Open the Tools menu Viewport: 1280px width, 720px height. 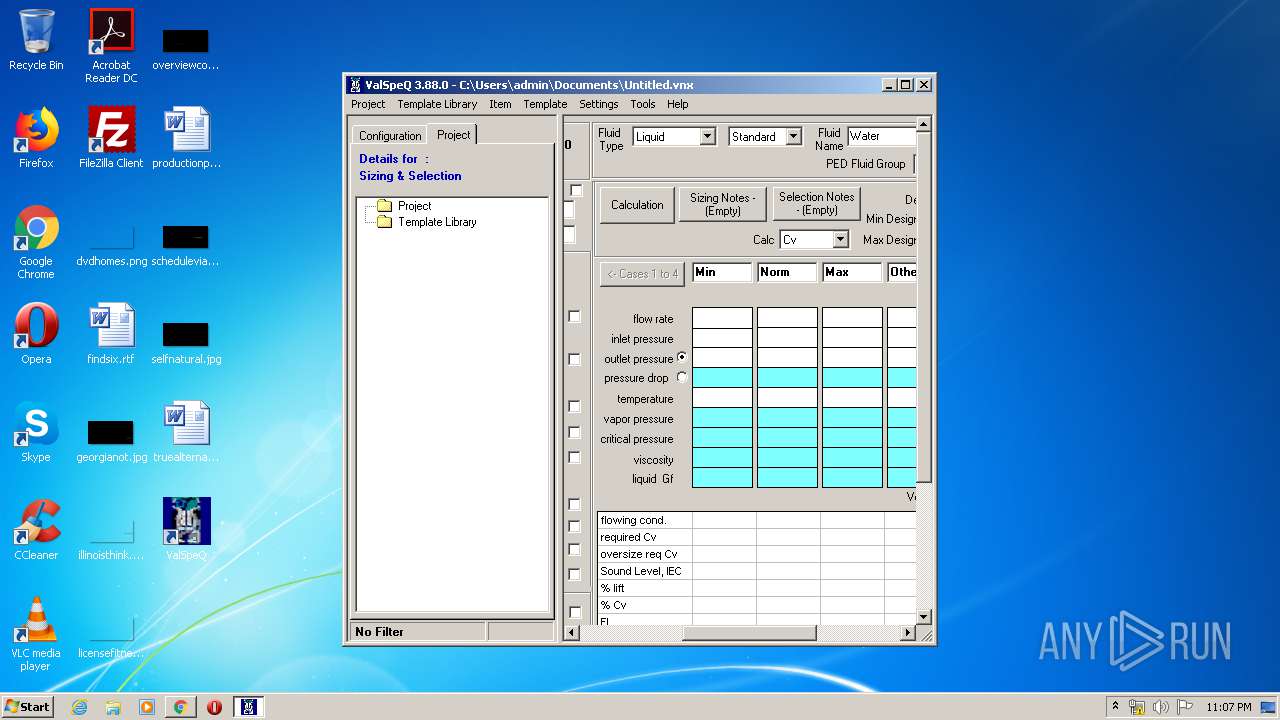pyautogui.click(x=643, y=104)
